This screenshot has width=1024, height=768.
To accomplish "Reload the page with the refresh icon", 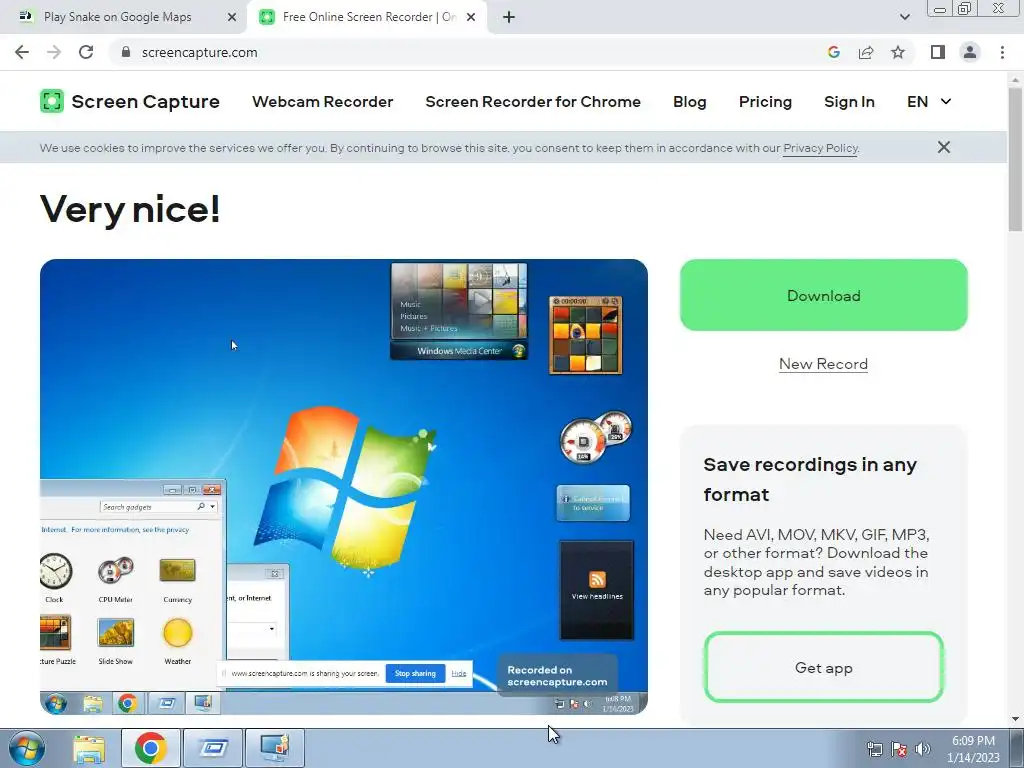I will click(x=86, y=52).
